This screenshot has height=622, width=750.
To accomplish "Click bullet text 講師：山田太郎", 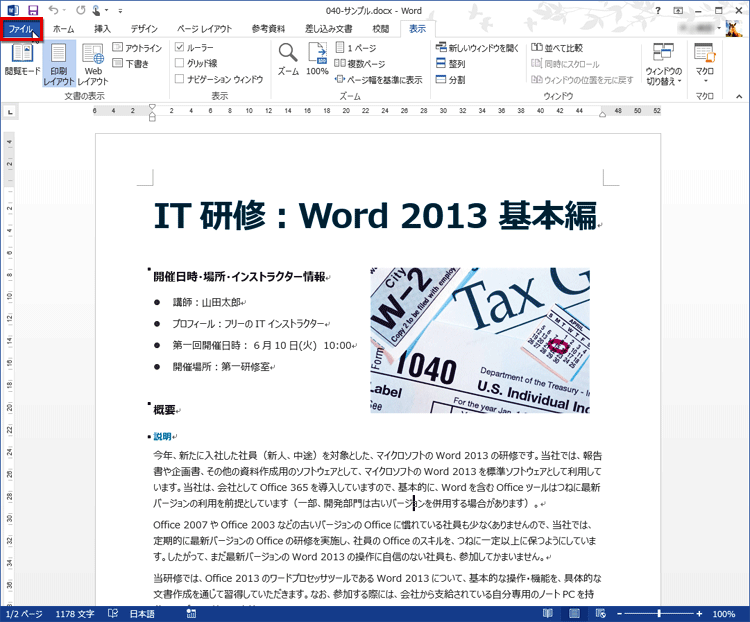I will (x=207, y=302).
